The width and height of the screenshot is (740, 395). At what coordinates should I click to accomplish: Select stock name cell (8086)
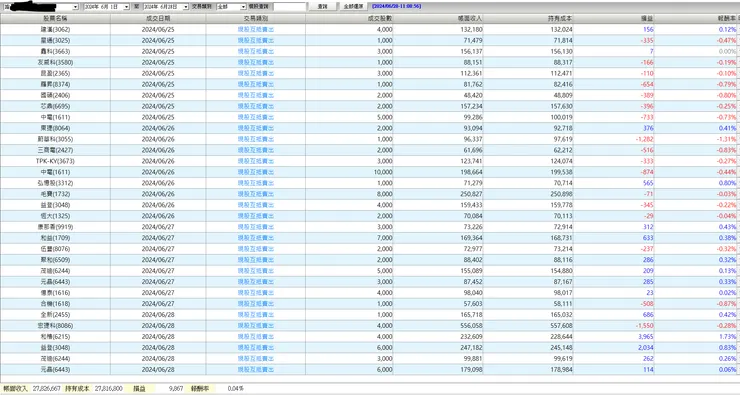pos(55,326)
